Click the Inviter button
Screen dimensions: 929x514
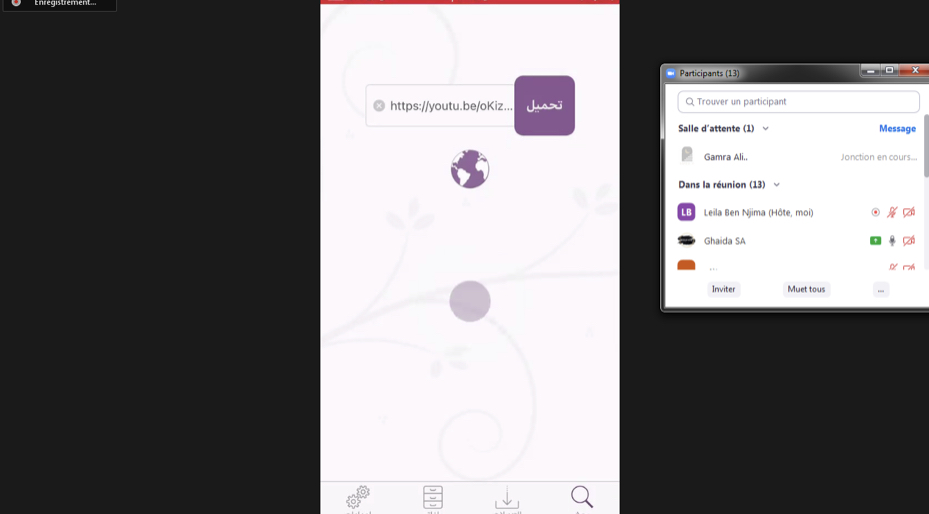pyautogui.click(x=723, y=289)
